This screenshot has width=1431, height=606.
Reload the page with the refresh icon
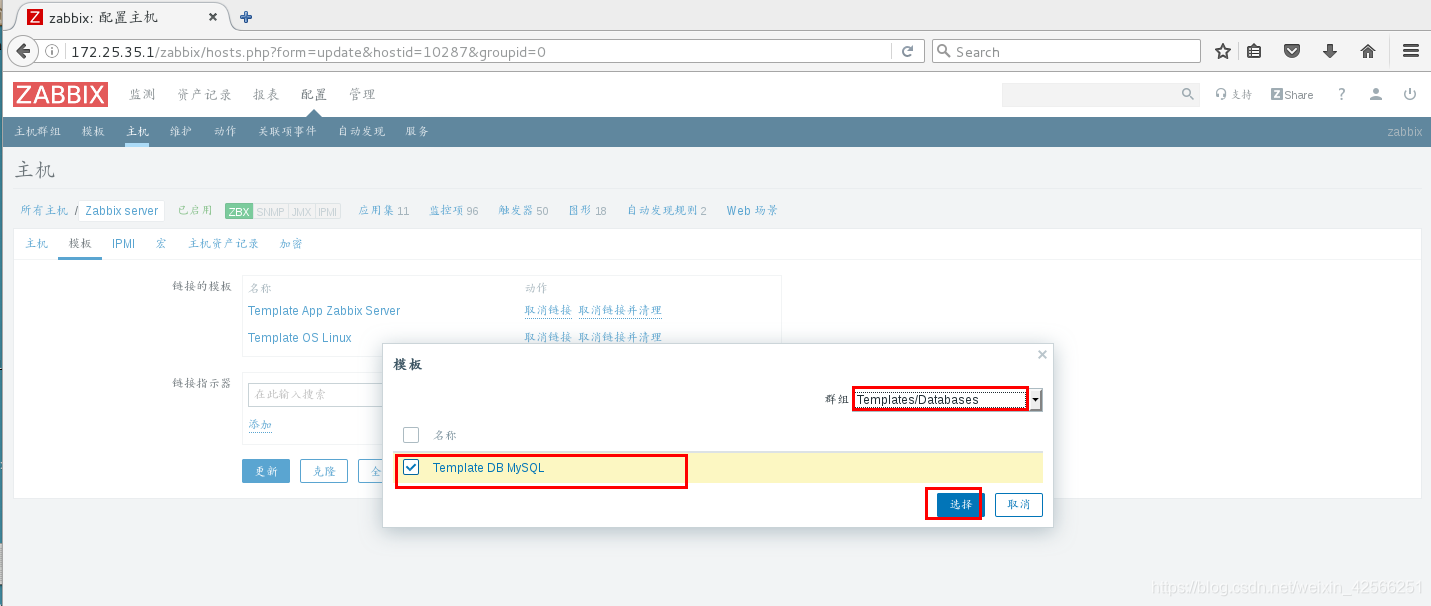[908, 52]
